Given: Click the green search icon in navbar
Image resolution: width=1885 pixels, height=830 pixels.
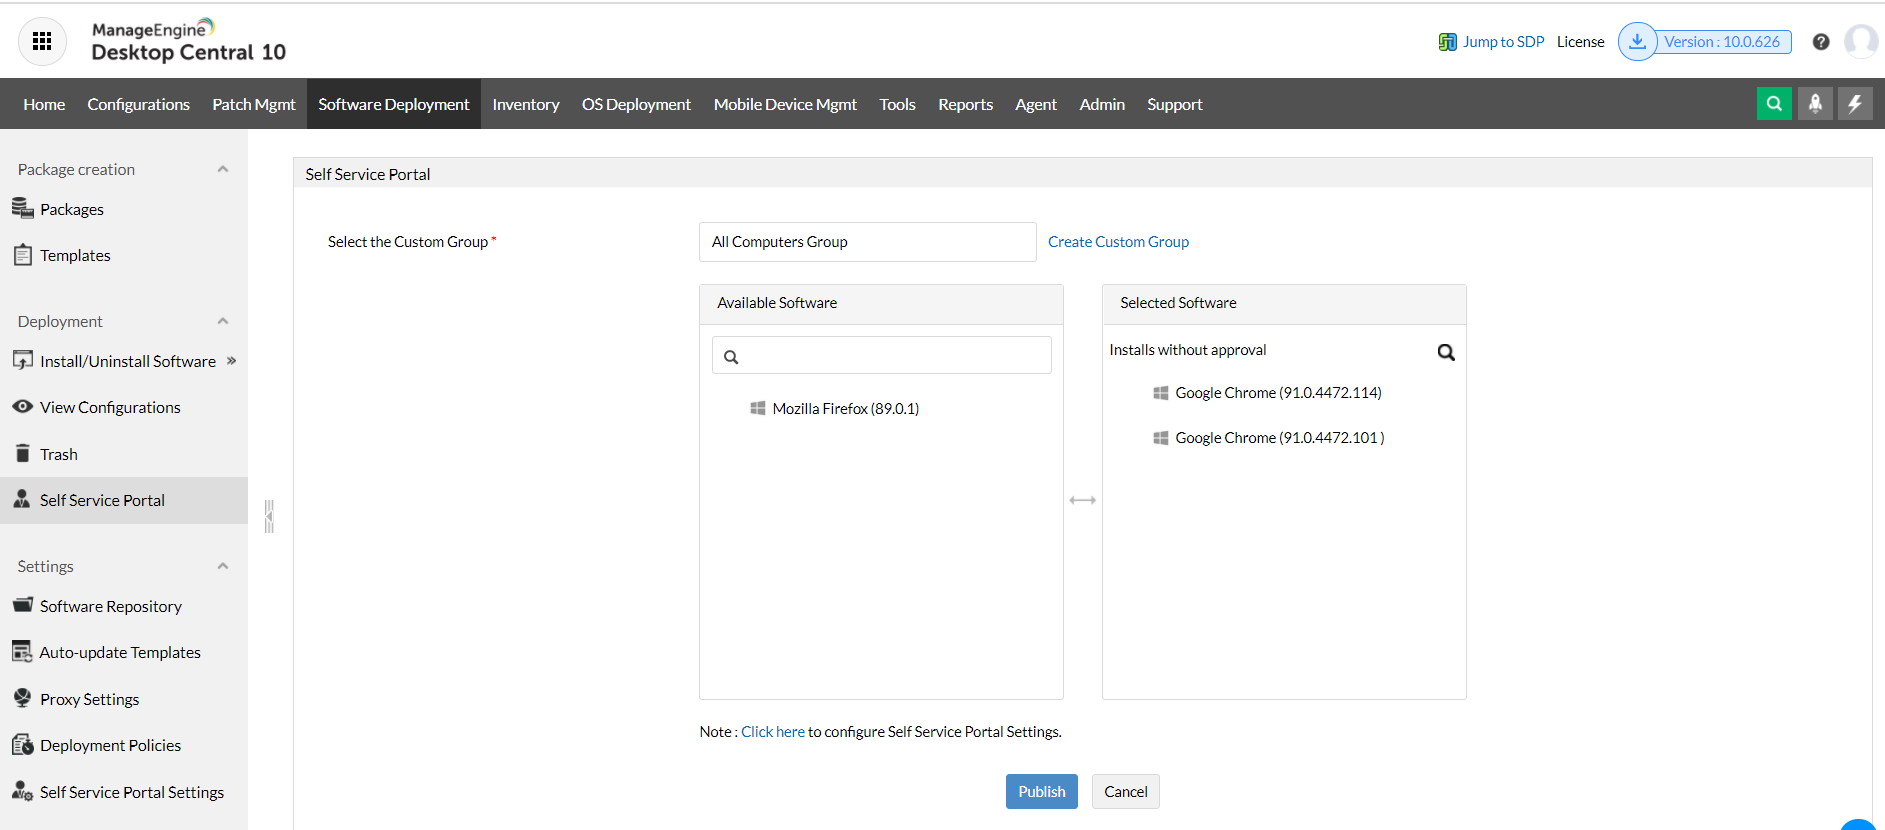Looking at the screenshot, I should [x=1774, y=104].
